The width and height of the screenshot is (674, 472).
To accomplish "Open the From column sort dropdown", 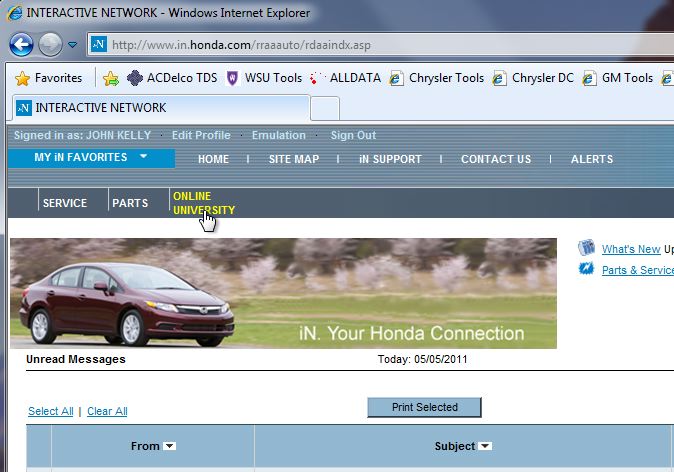I will point(169,446).
